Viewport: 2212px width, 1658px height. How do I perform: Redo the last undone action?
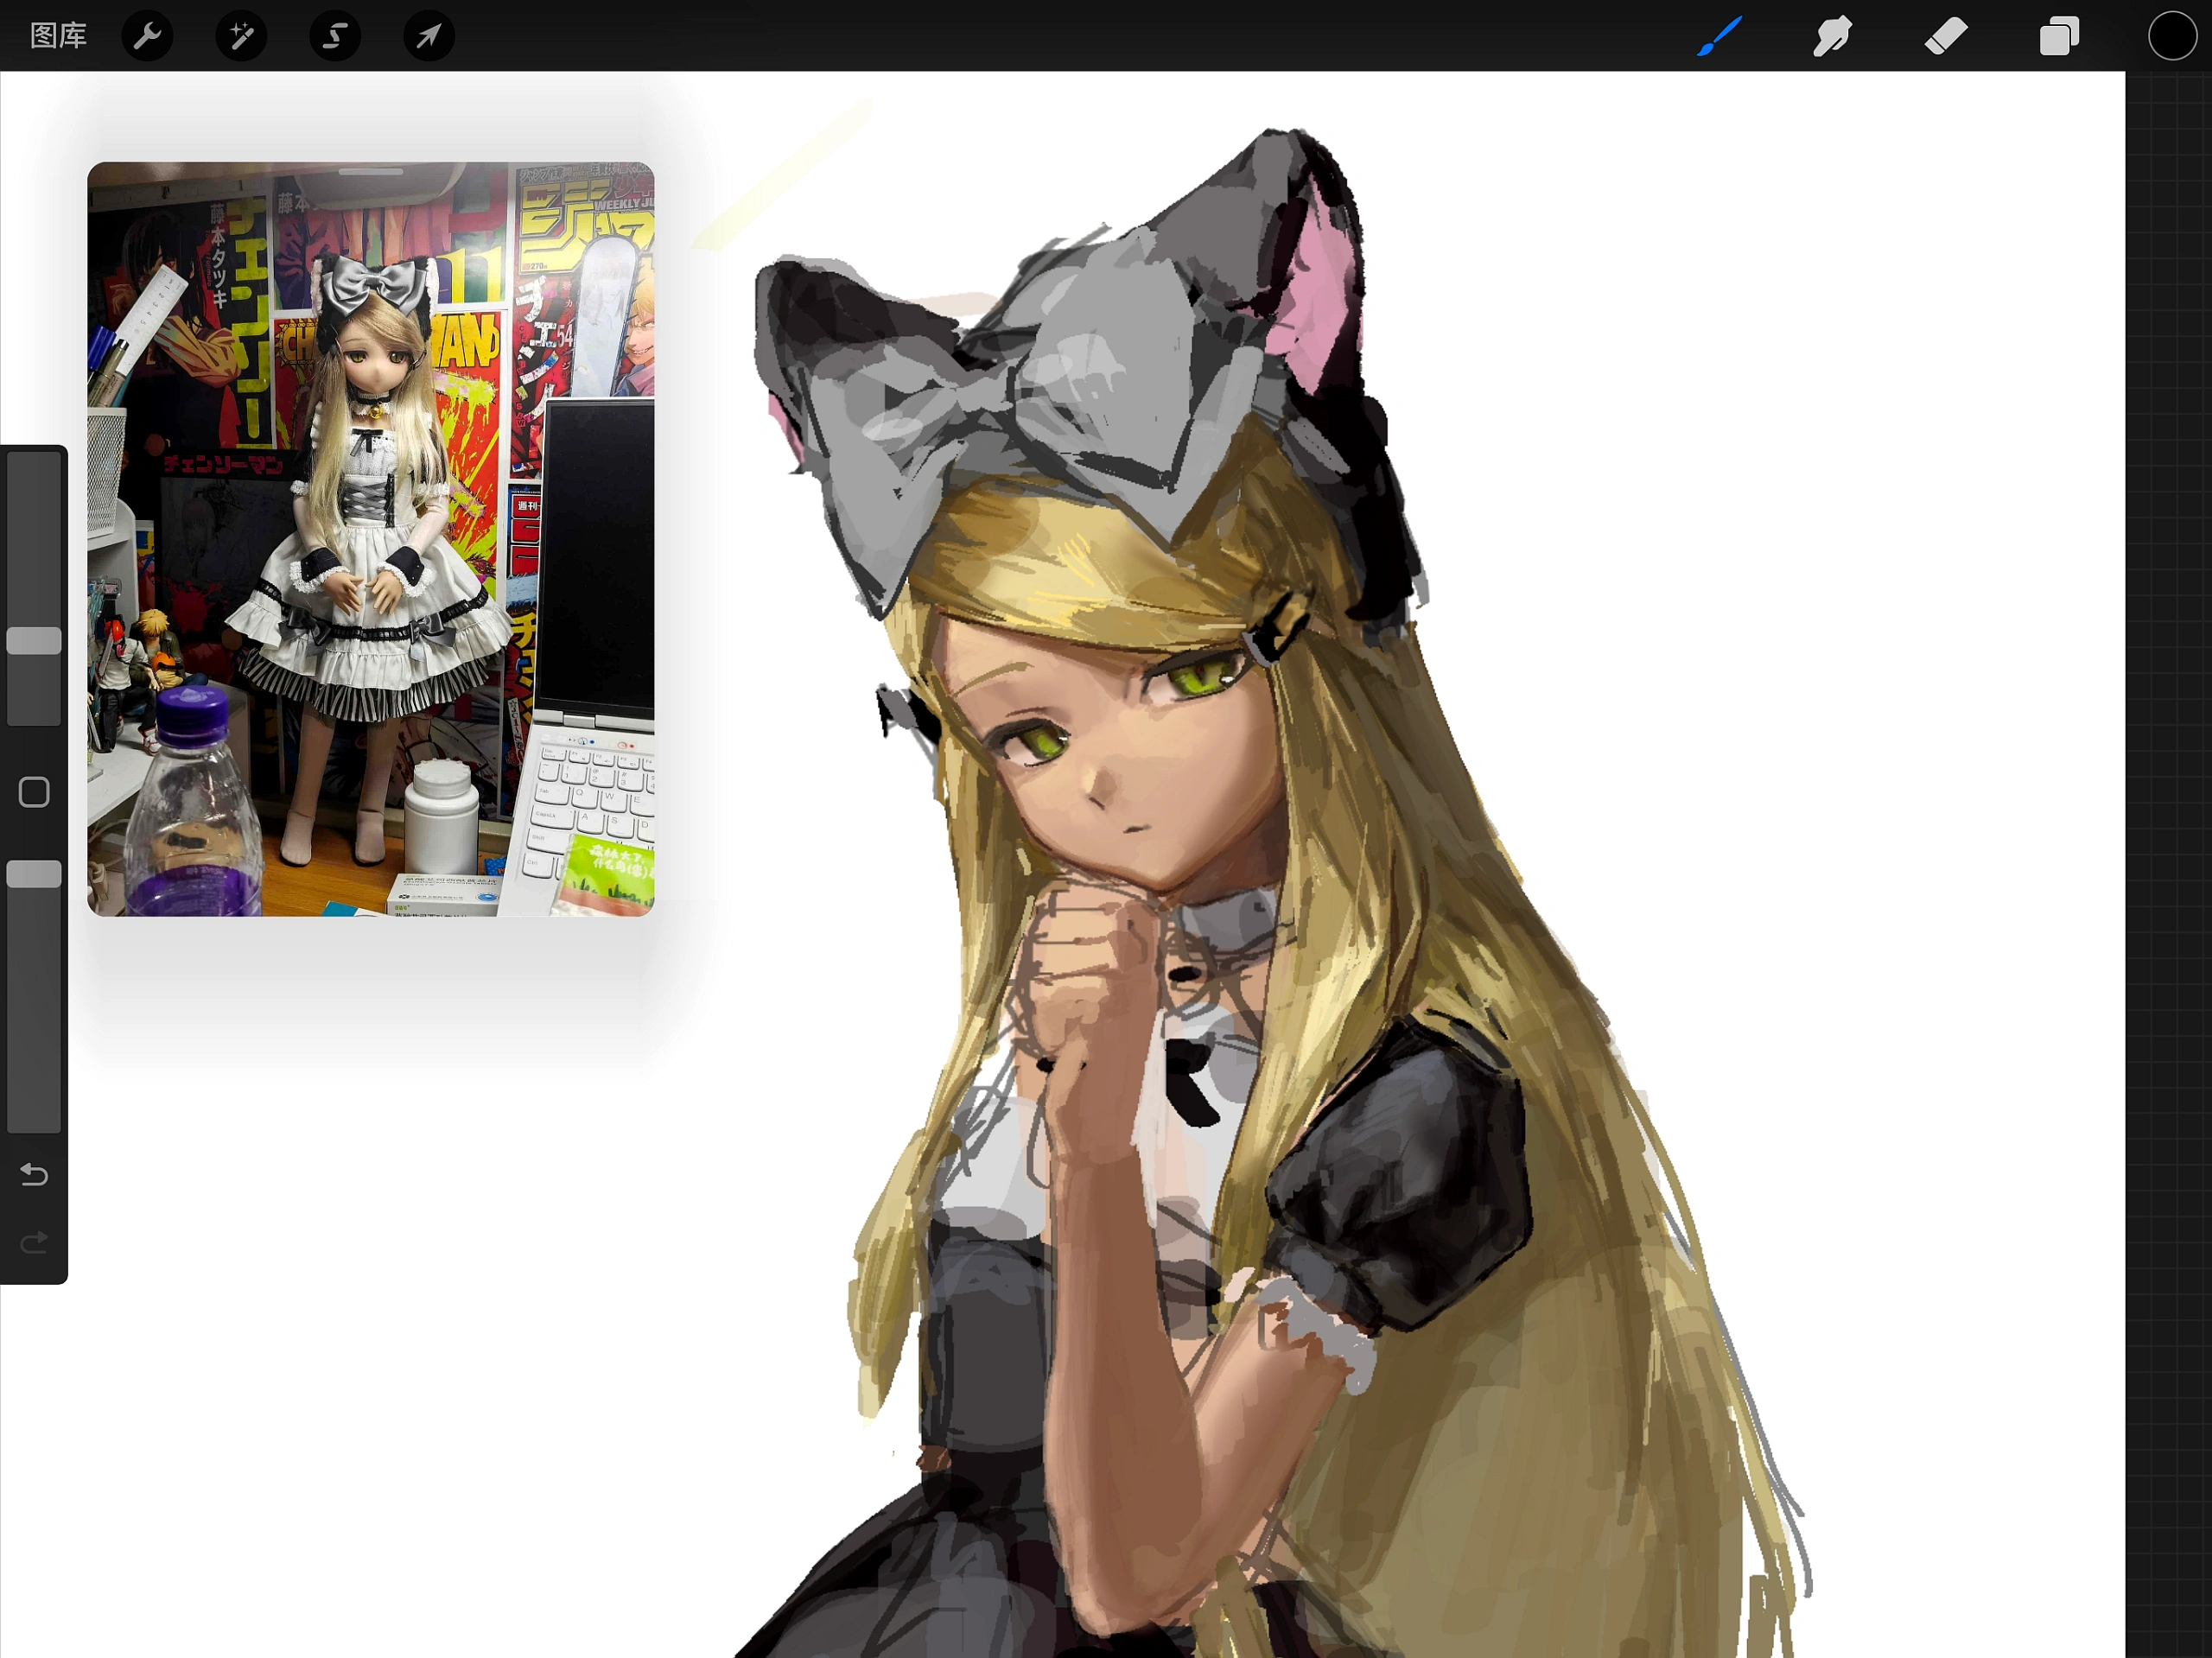pyautogui.click(x=34, y=1243)
